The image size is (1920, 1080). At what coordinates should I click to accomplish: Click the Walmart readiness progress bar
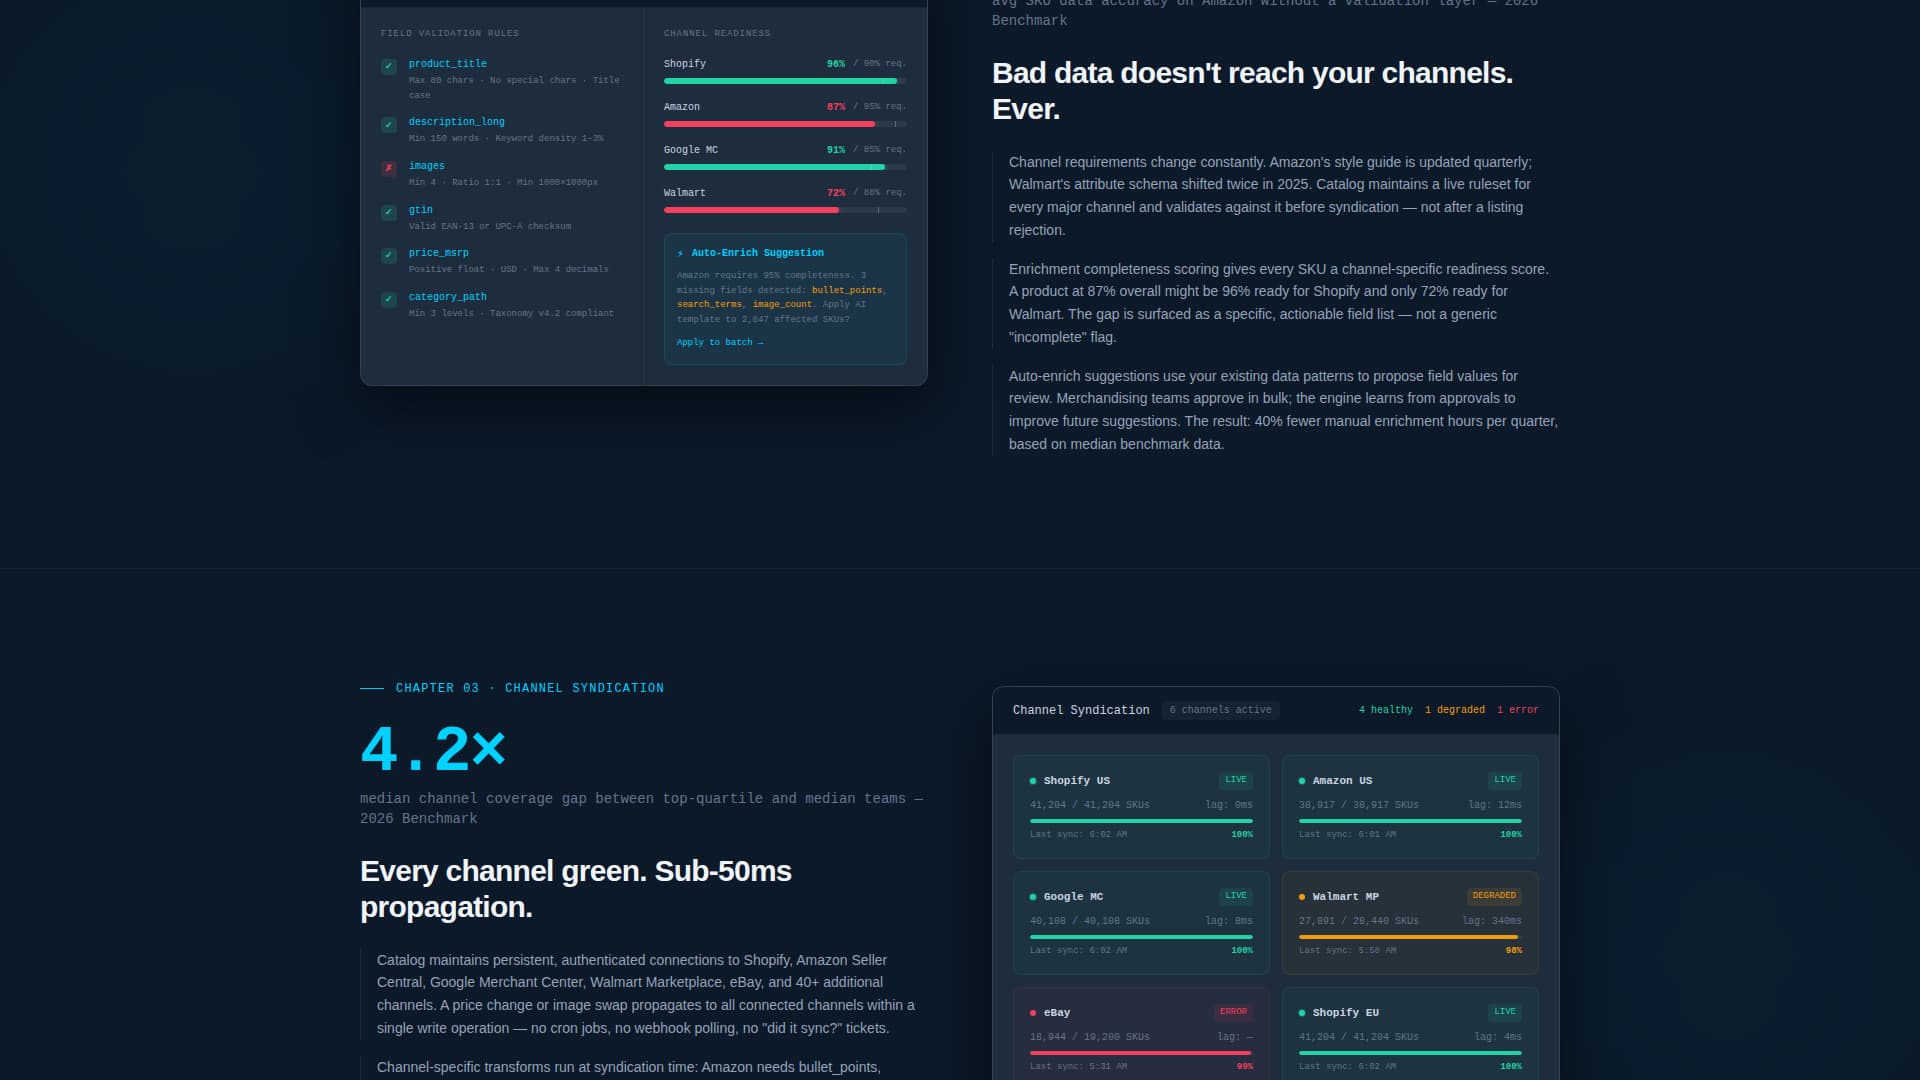pos(785,210)
